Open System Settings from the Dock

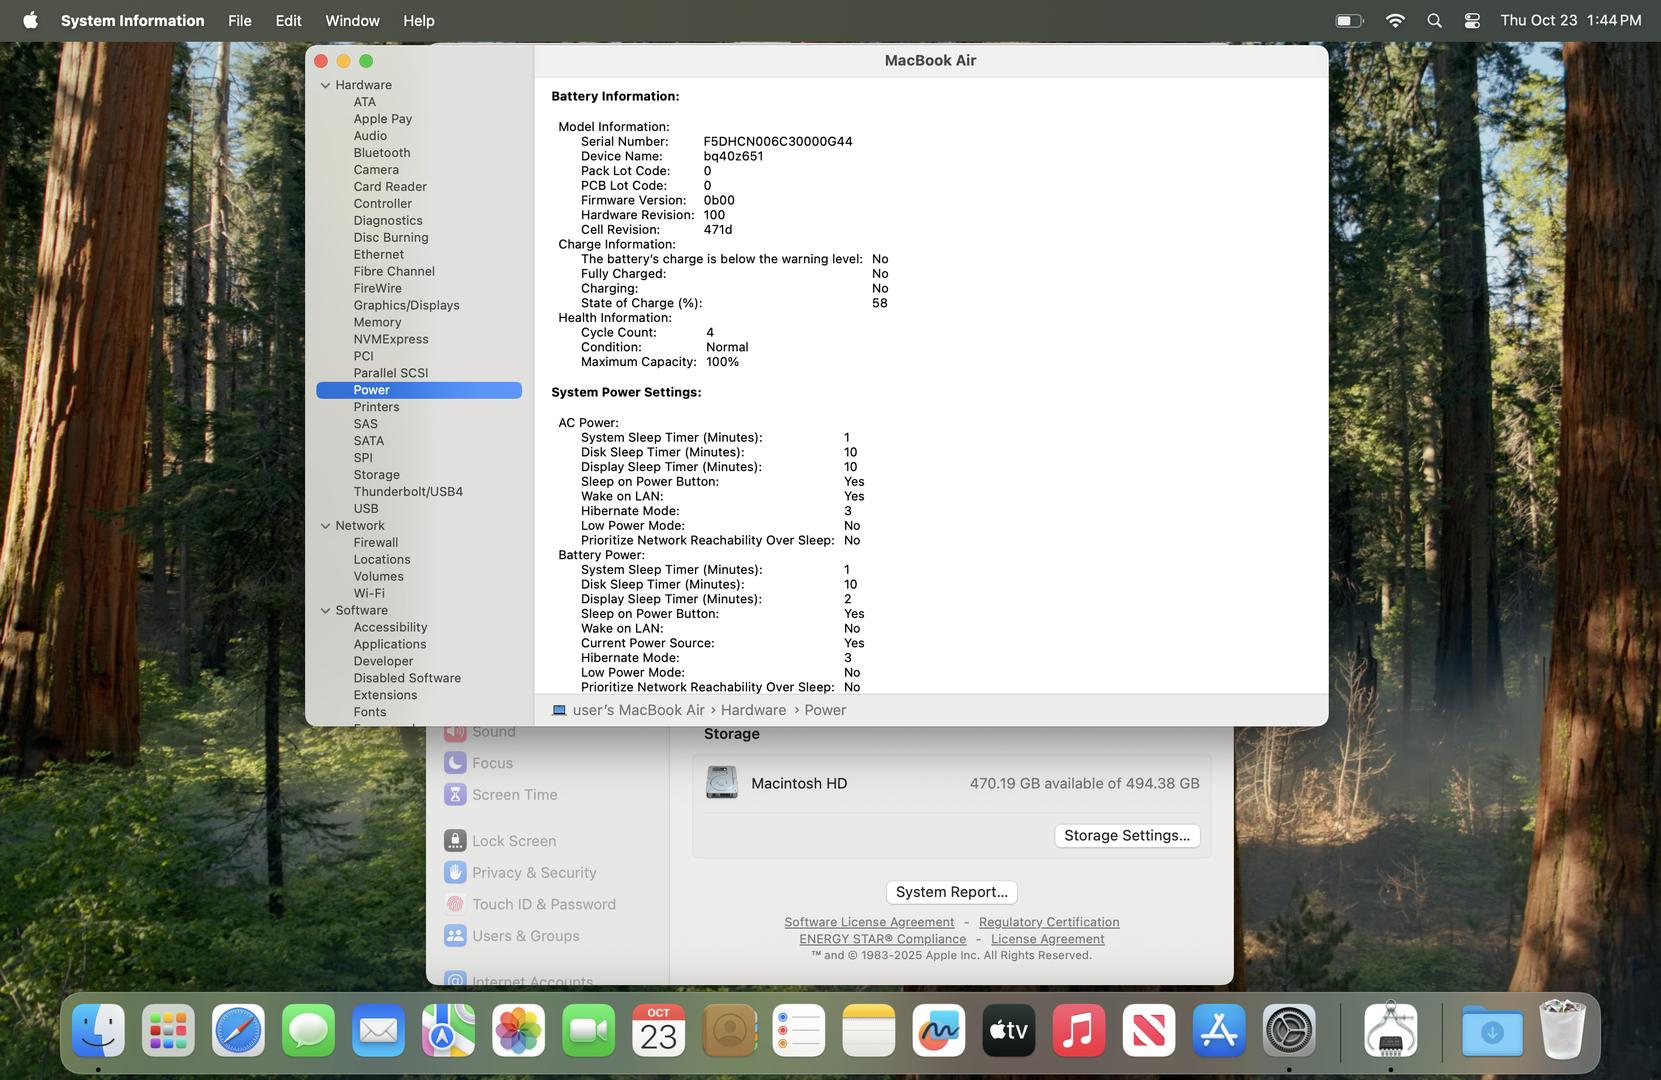tap(1288, 1031)
